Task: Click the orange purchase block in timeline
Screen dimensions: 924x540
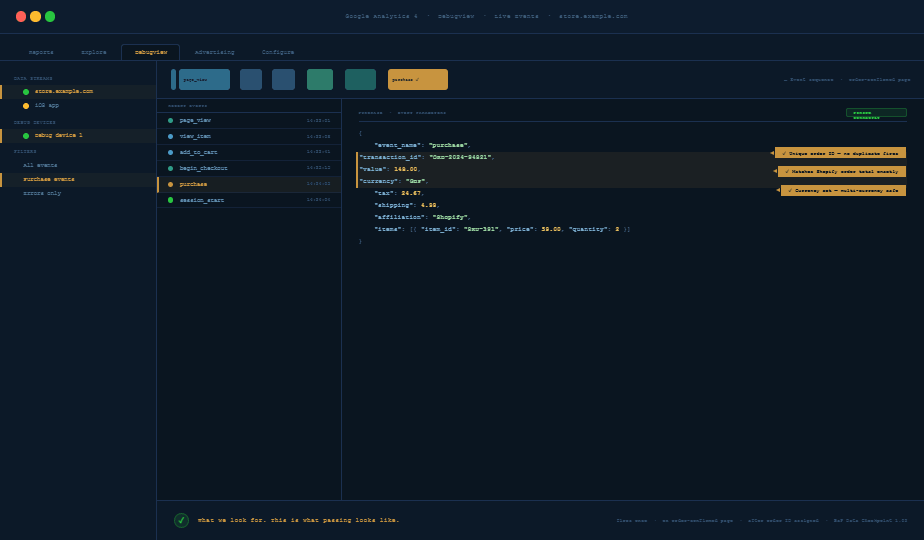Action: point(418,80)
